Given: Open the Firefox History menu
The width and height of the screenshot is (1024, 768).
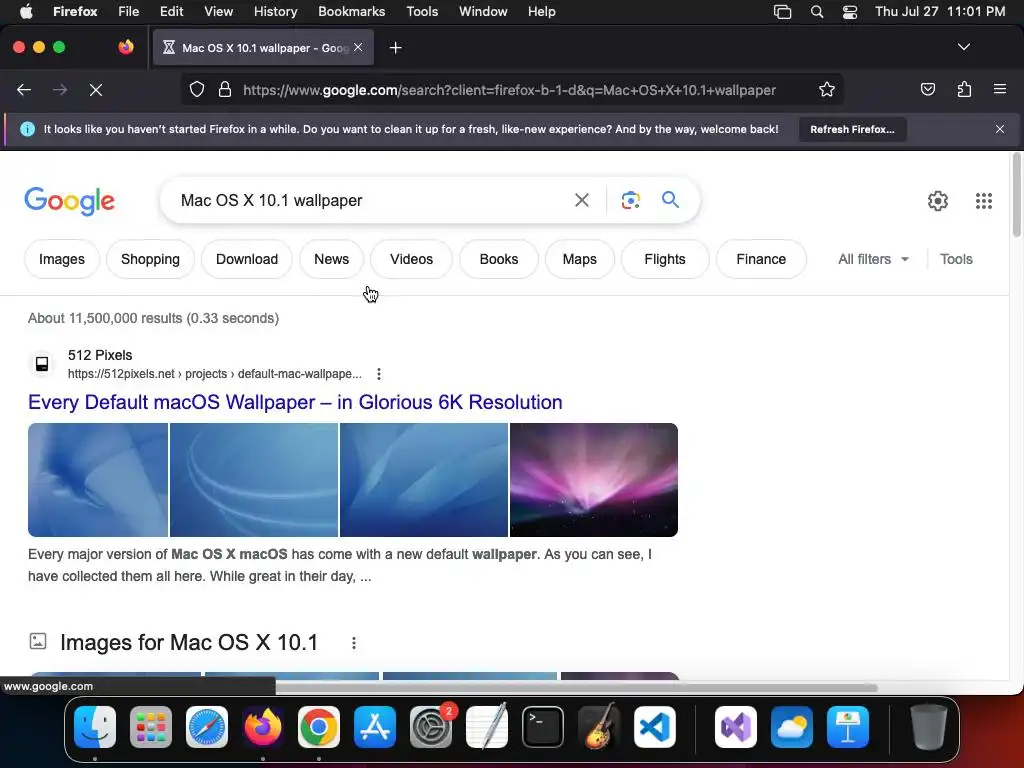Looking at the screenshot, I should point(275,12).
